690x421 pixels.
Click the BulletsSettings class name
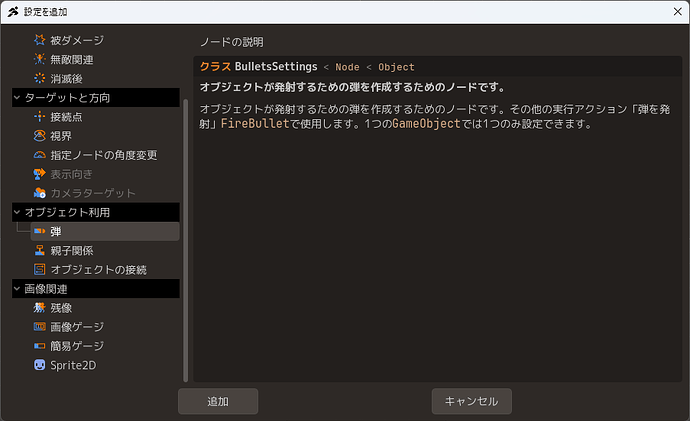(x=276, y=66)
